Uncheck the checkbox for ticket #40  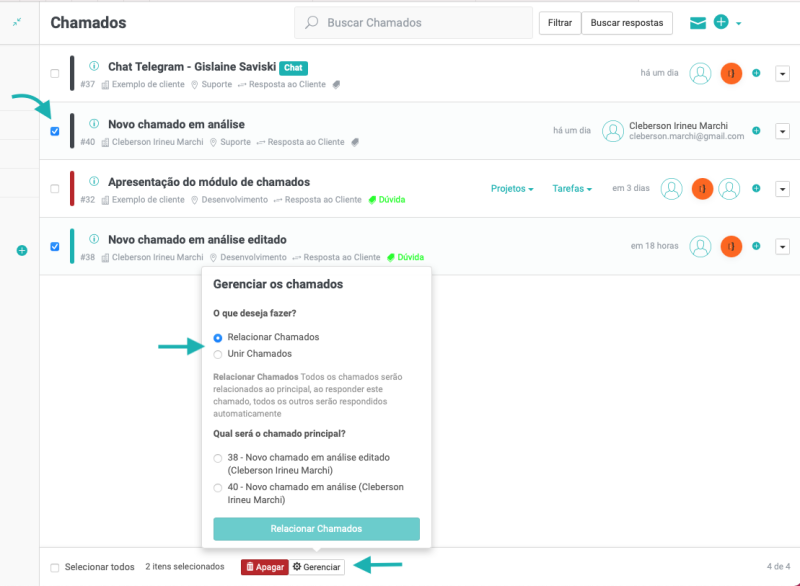55,131
